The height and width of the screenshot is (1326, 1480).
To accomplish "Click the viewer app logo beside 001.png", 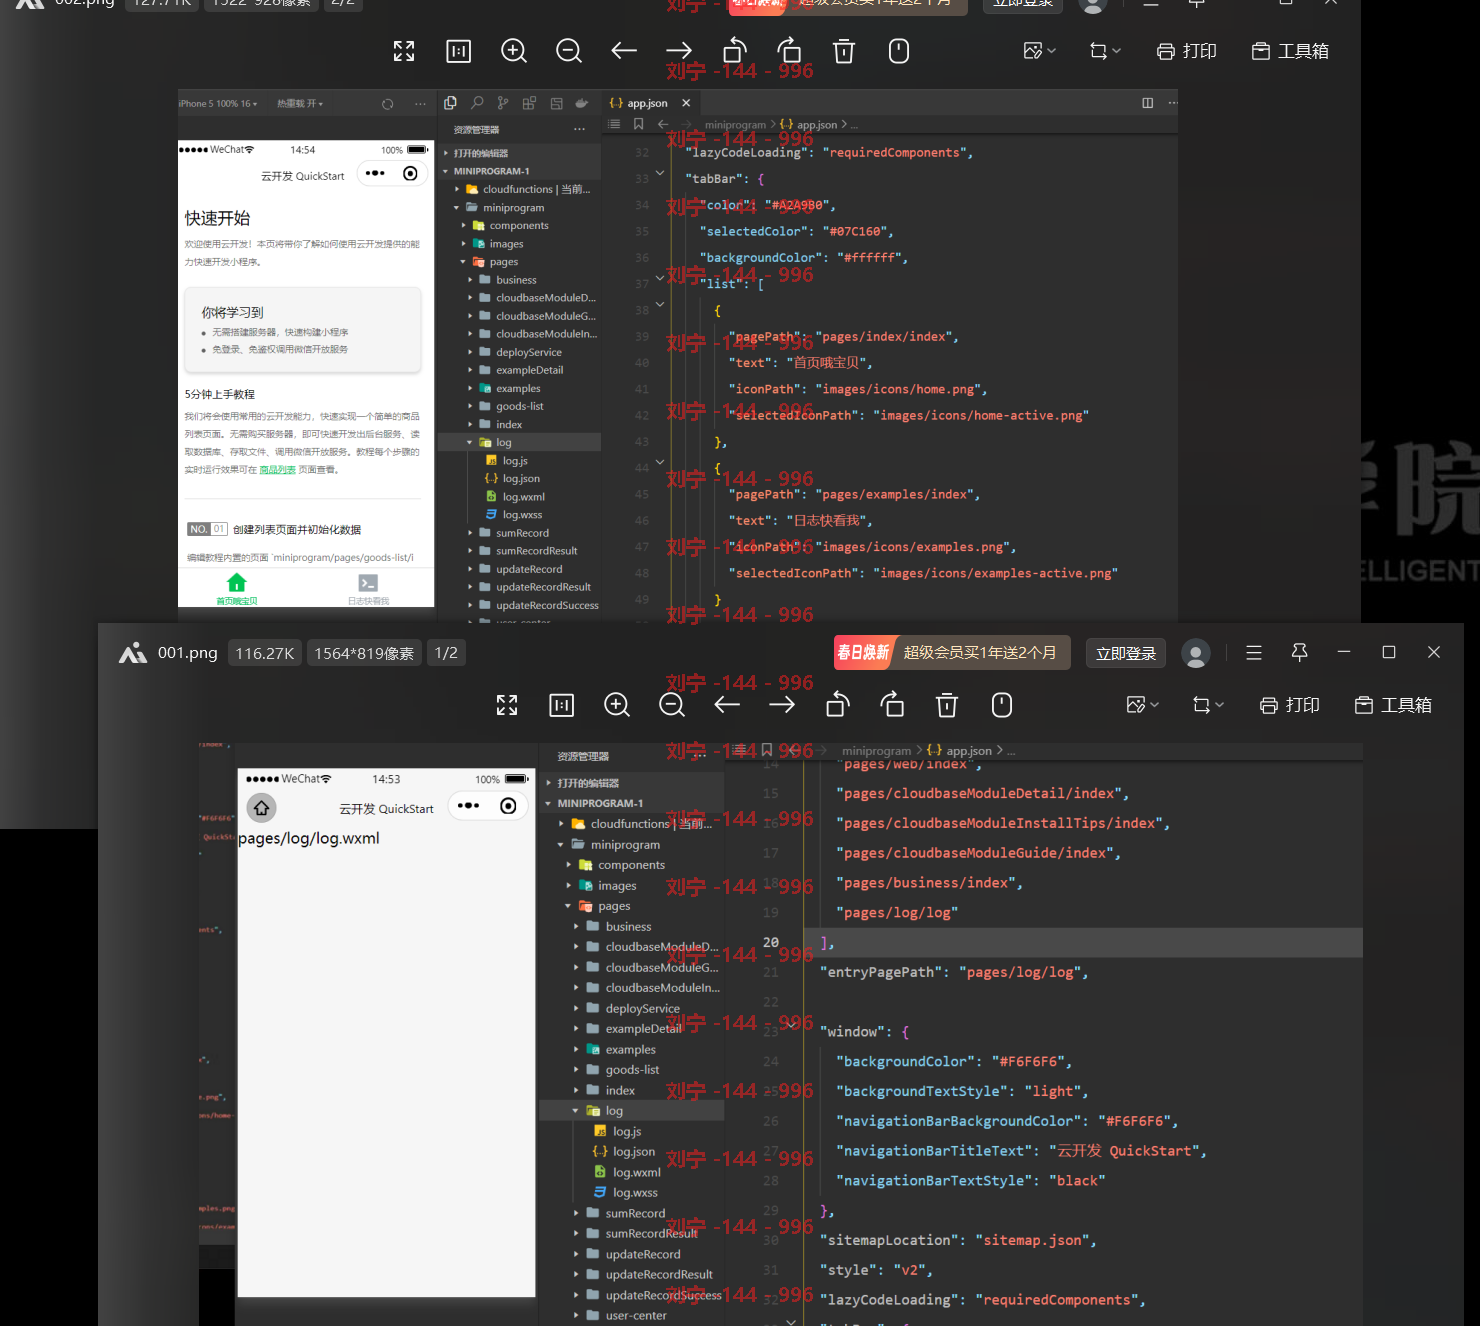I will 133,653.
